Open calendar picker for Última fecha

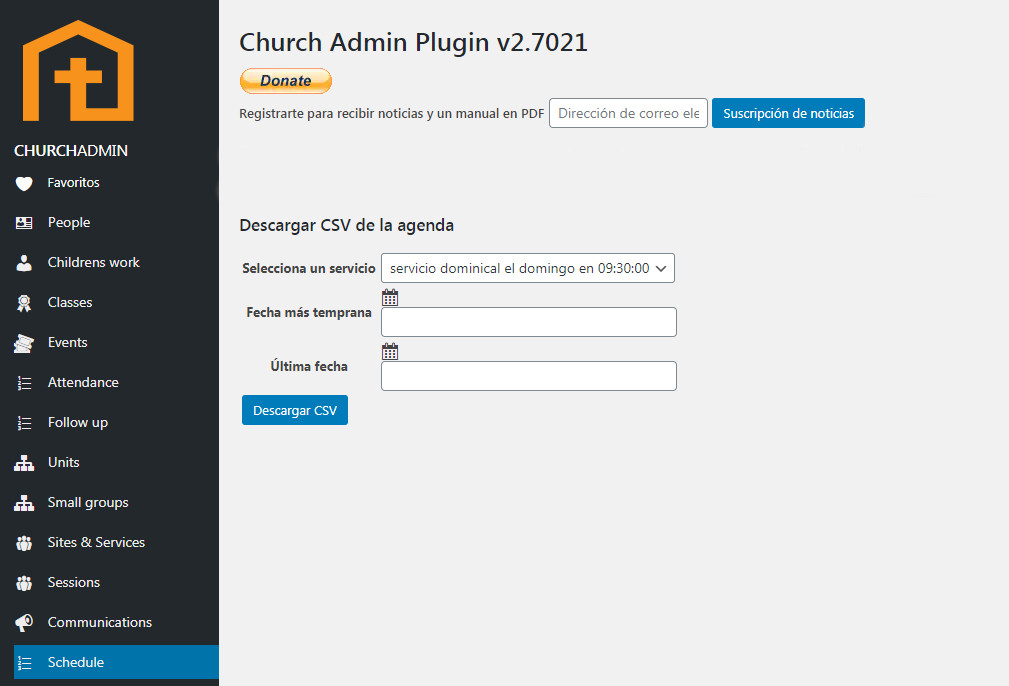(390, 351)
